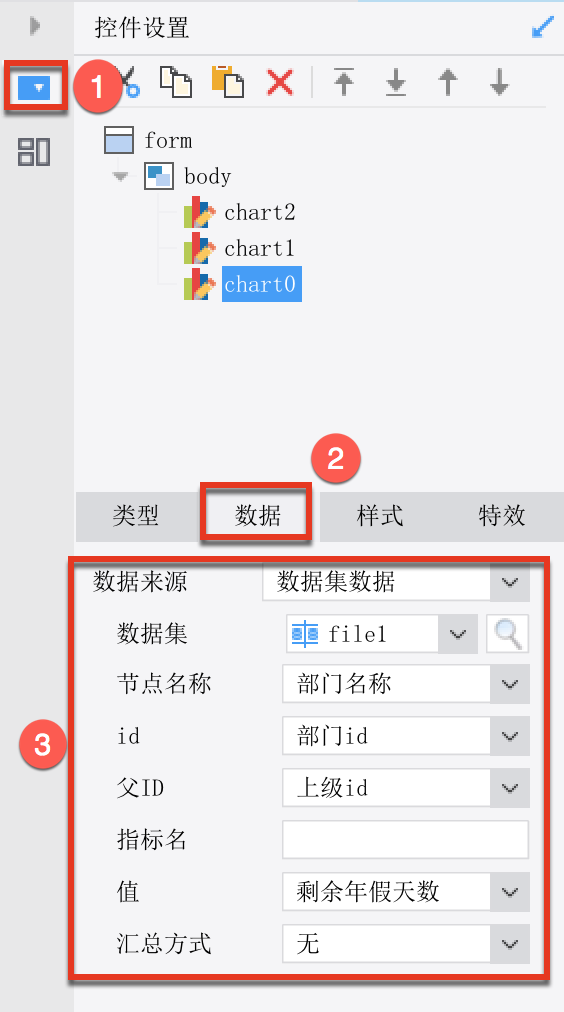Open the widget library layout icon in sidebar

pyautogui.click(x=34, y=152)
